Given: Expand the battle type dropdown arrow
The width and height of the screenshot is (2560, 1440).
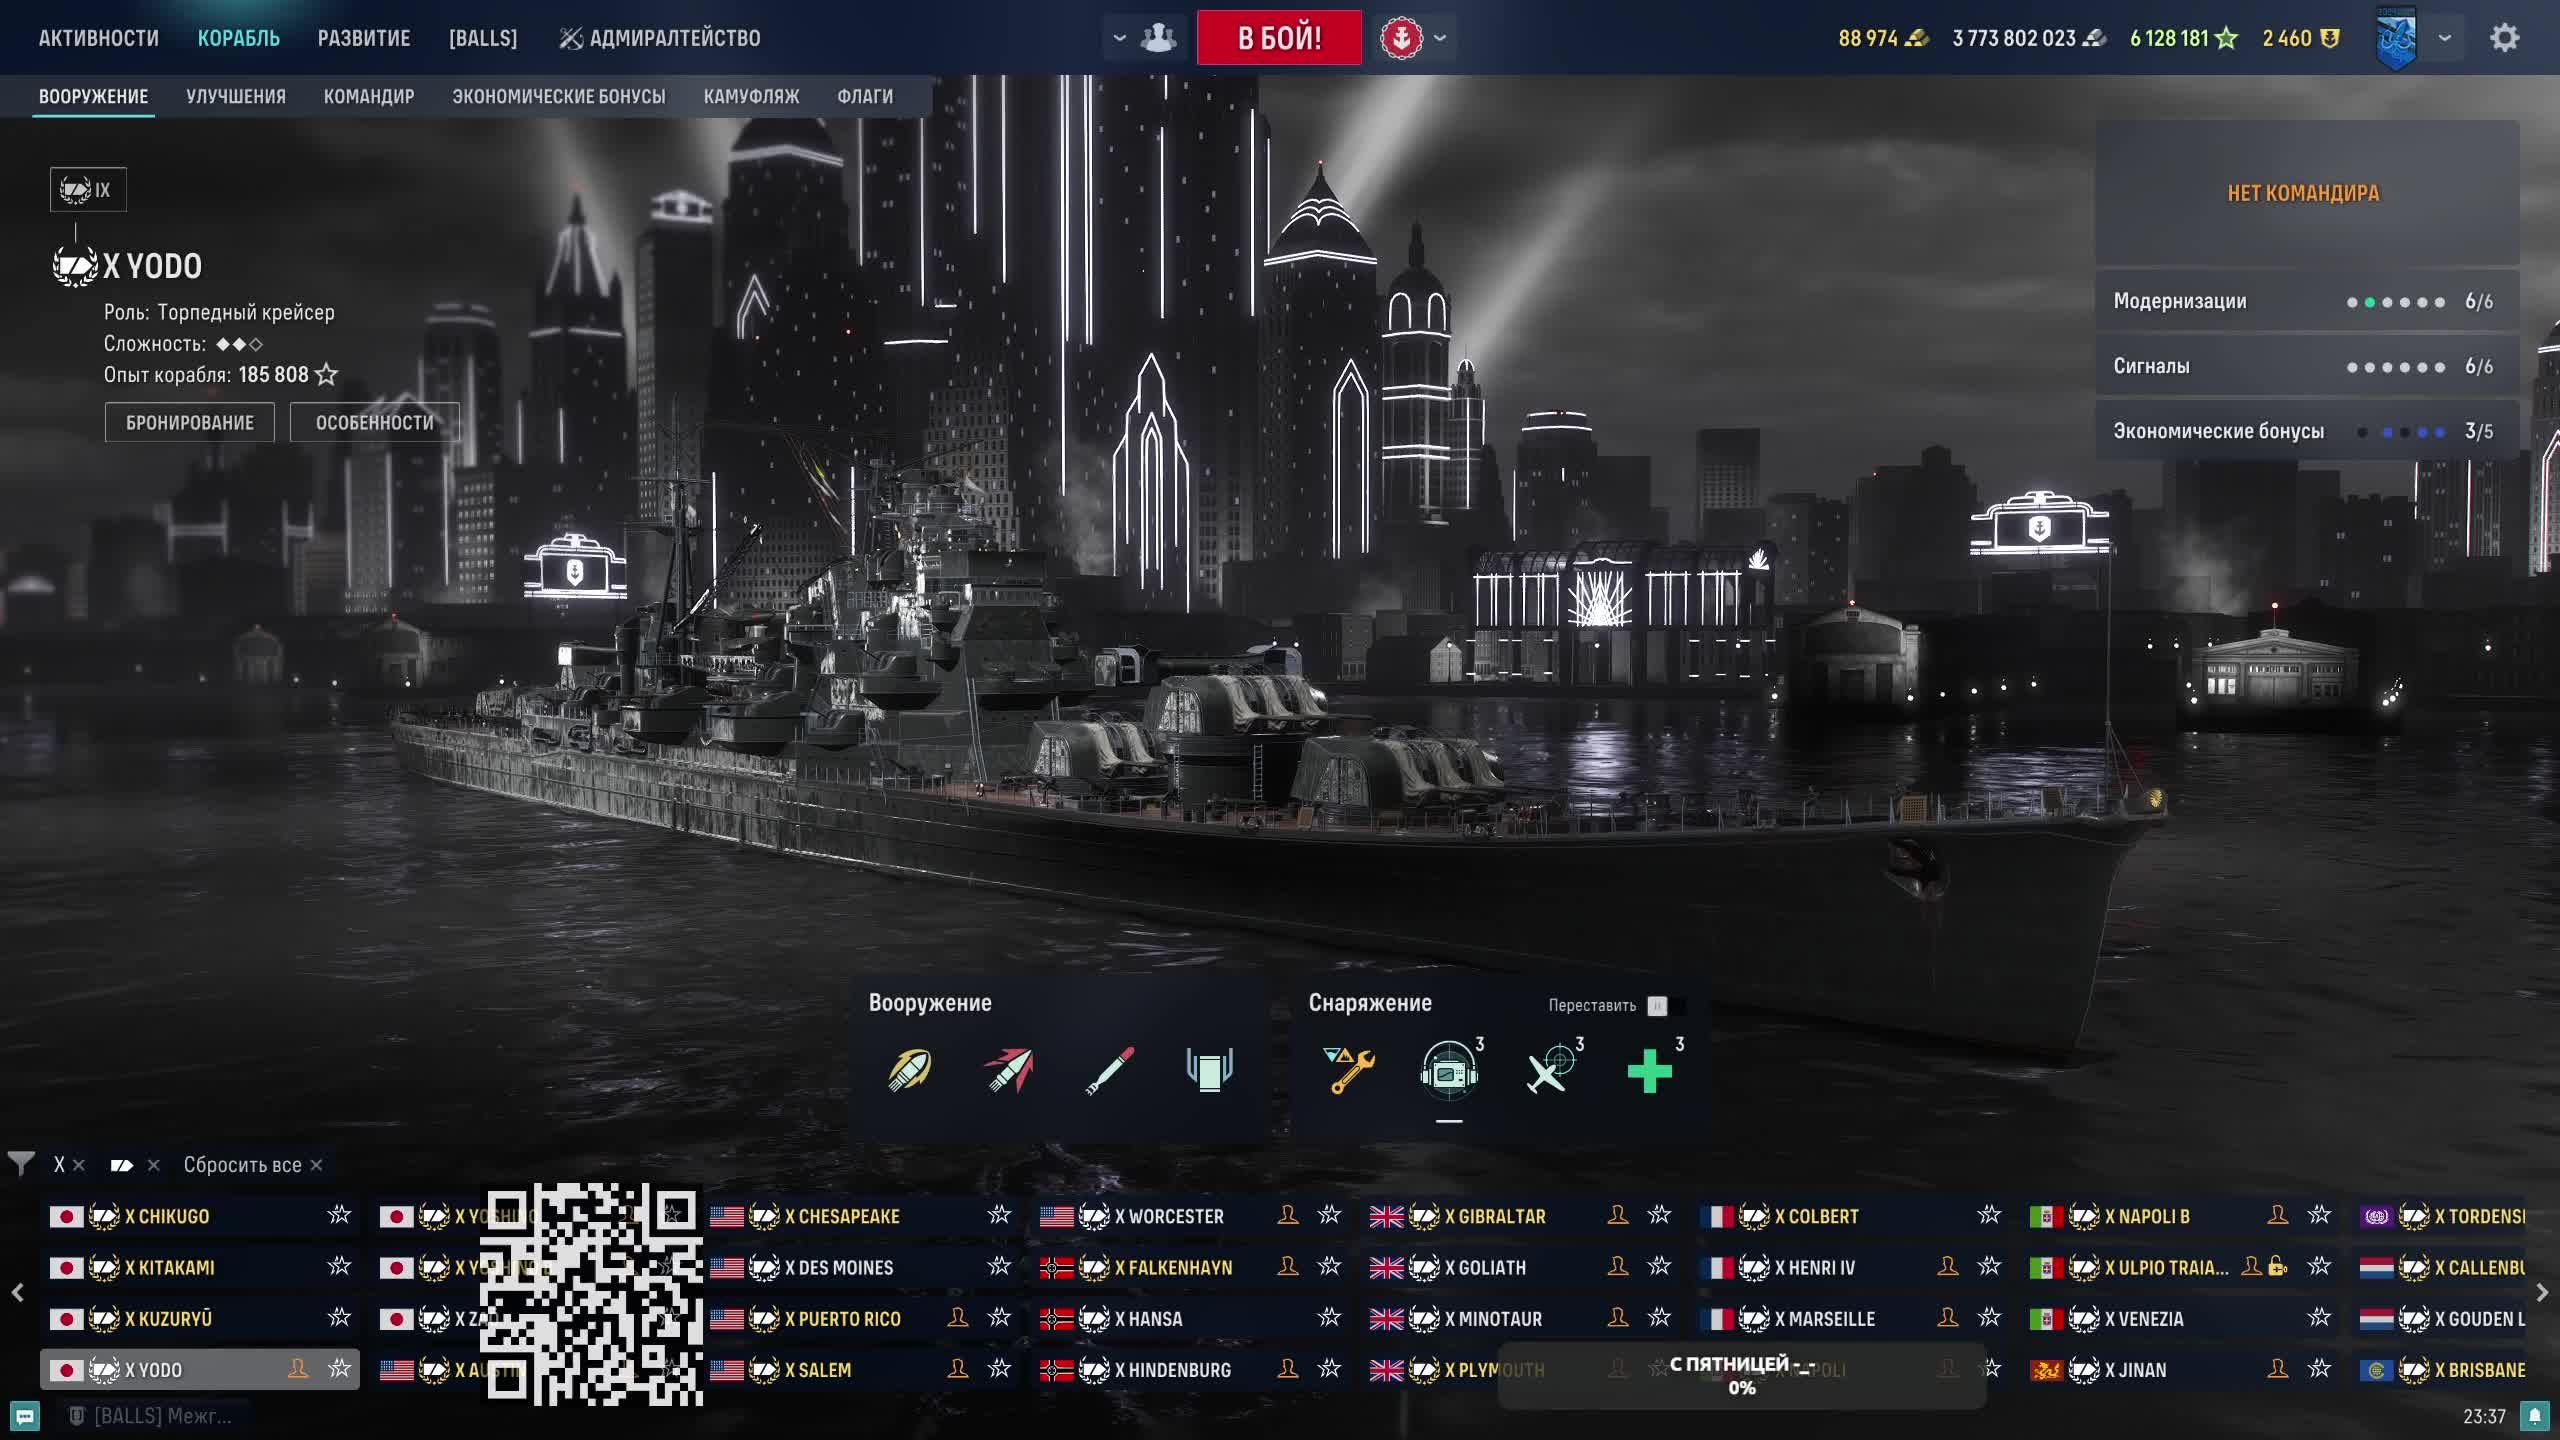Looking at the screenshot, I should pyautogui.click(x=1440, y=38).
